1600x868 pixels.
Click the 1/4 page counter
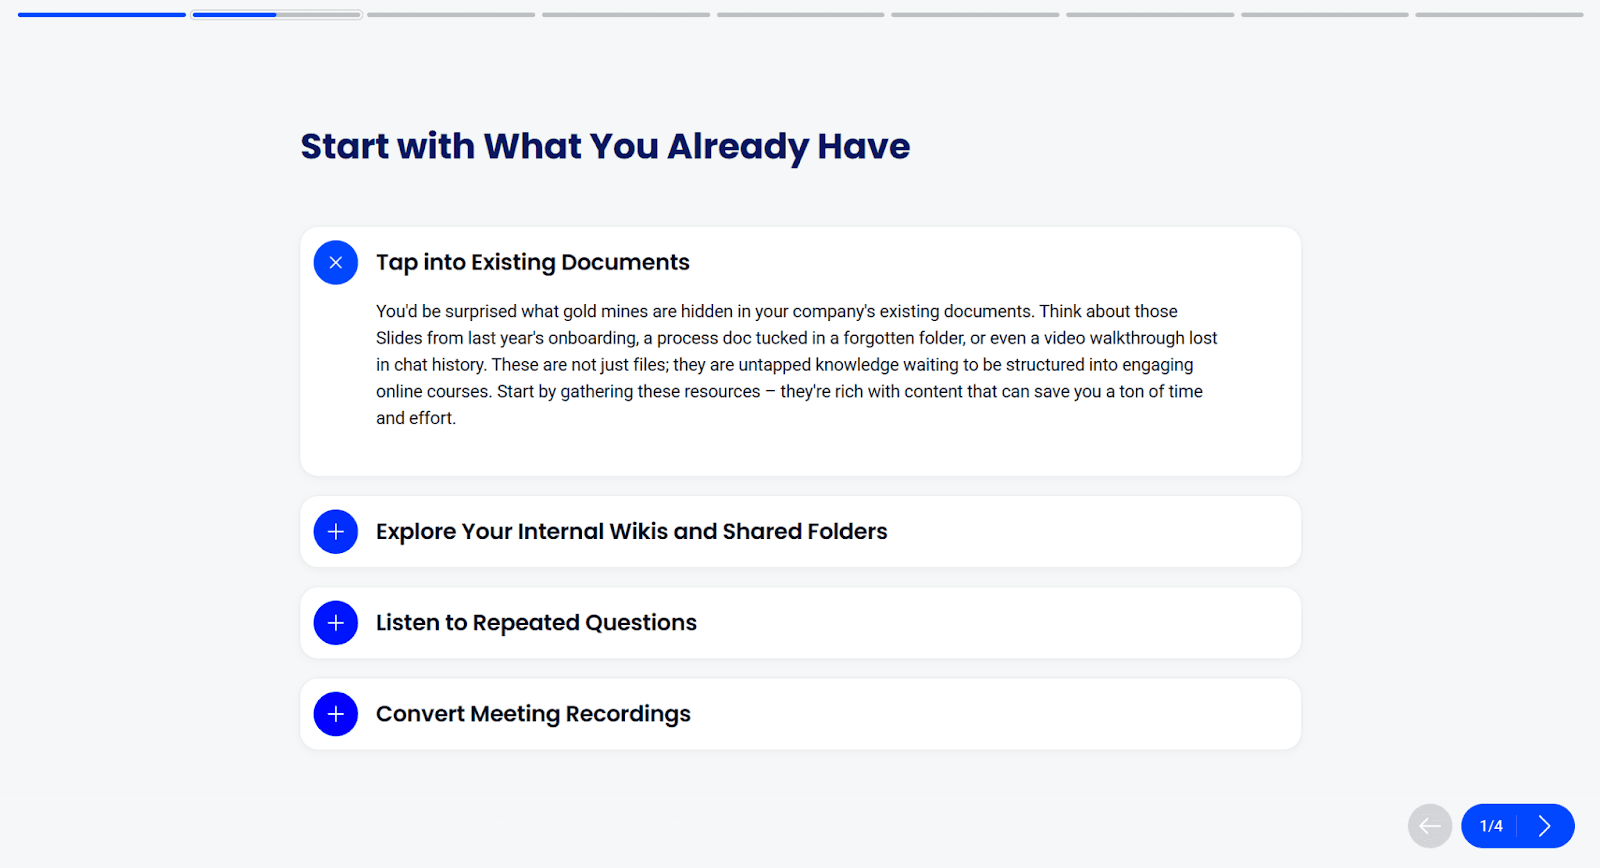pyautogui.click(x=1491, y=826)
